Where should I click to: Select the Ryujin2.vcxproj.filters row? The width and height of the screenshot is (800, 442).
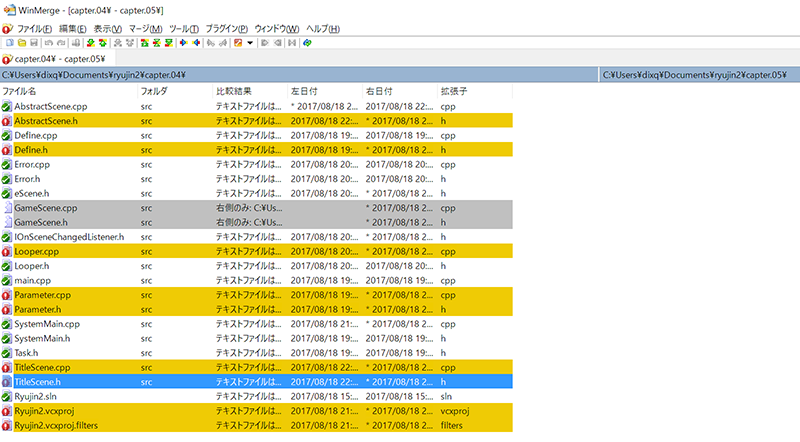tap(256, 425)
